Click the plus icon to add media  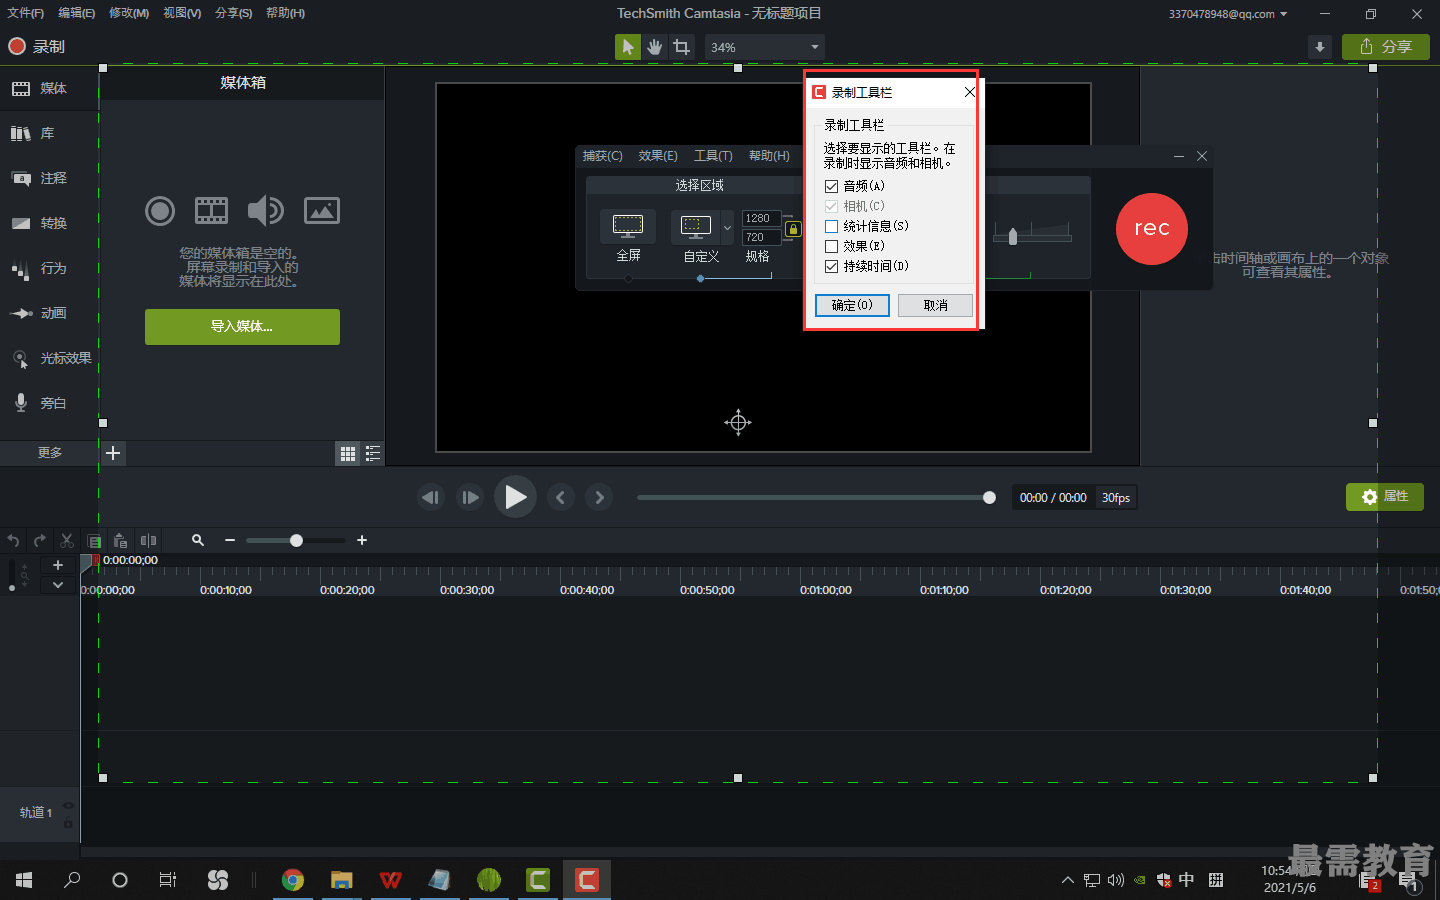coord(114,453)
